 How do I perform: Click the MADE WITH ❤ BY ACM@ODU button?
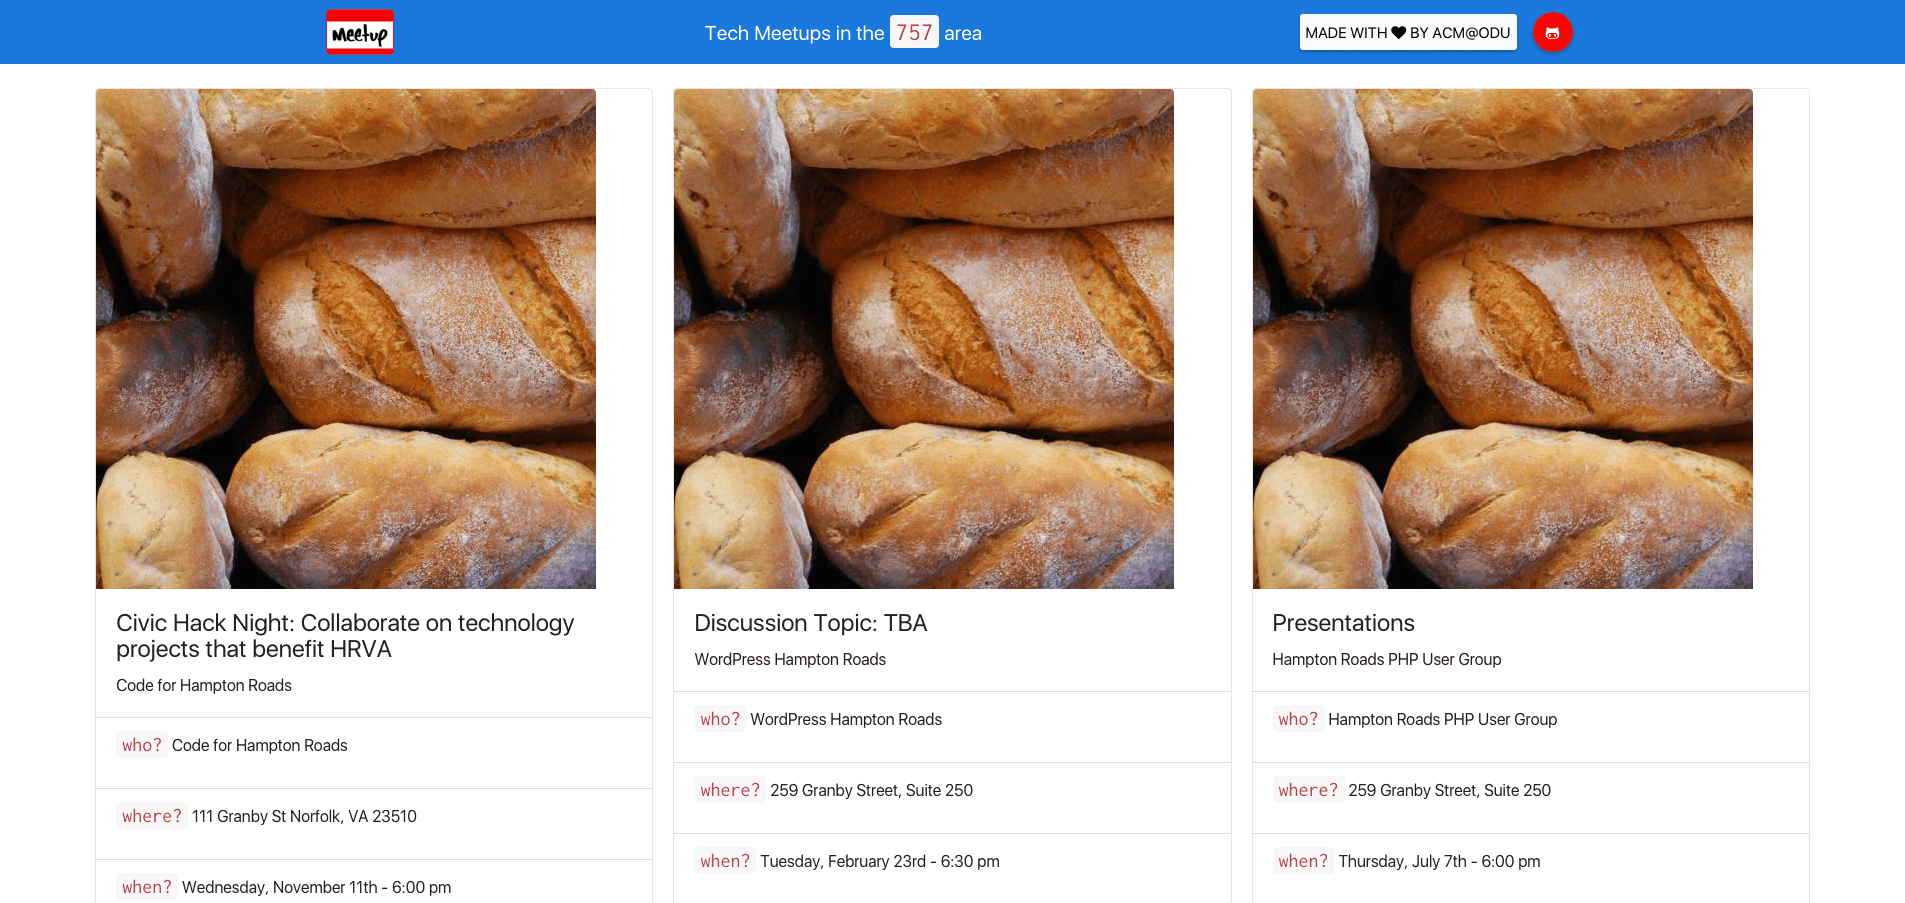[1407, 32]
